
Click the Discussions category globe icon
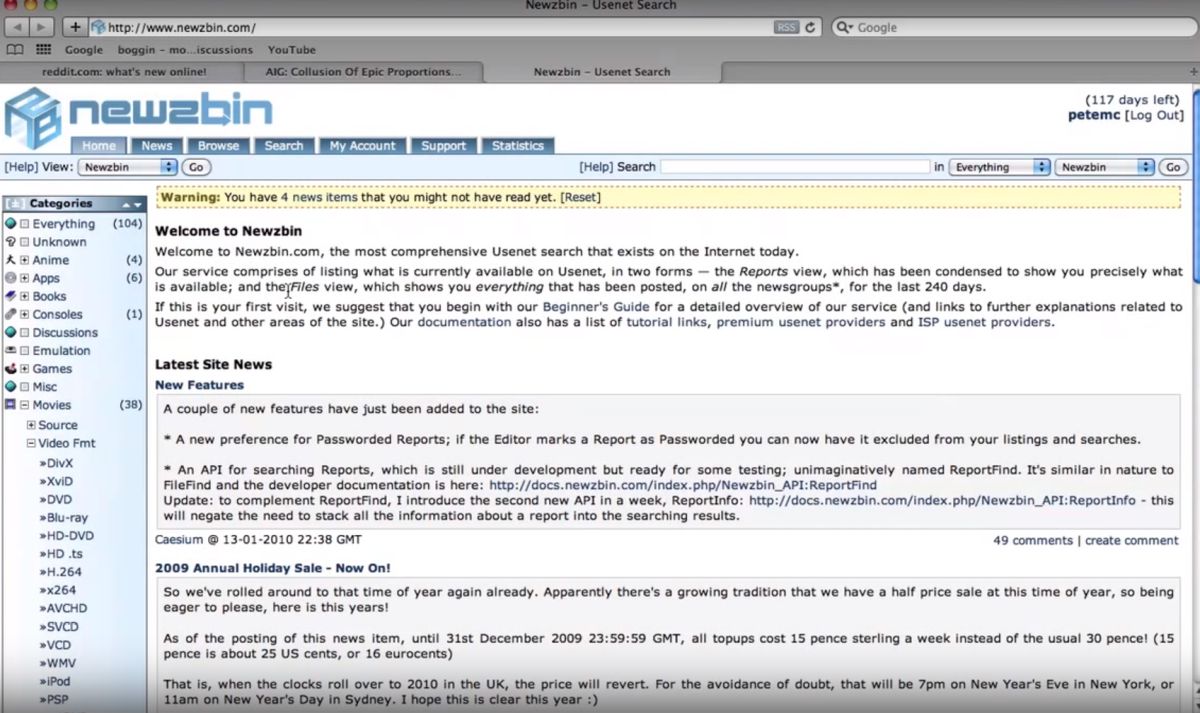10,332
